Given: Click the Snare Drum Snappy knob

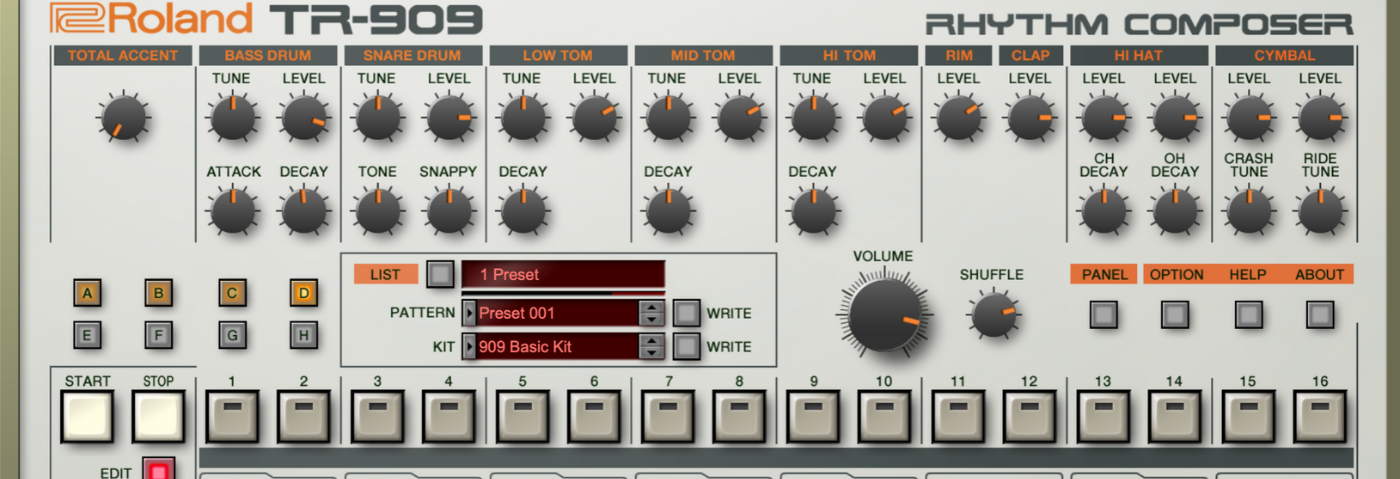Looking at the screenshot, I should click(449, 211).
